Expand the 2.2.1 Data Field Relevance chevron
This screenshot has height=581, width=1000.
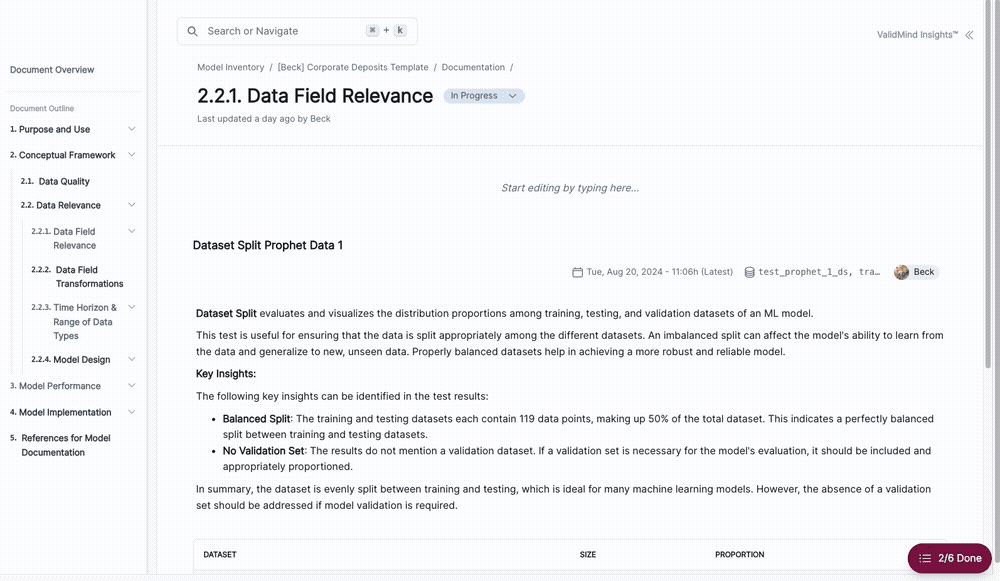pyautogui.click(x=131, y=231)
